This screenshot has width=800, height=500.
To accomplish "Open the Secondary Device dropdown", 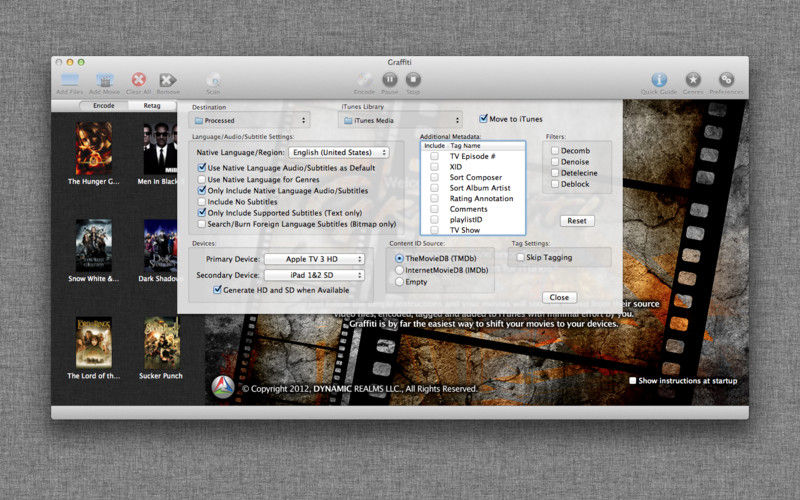I will pyautogui.click(x=314, y=275).
